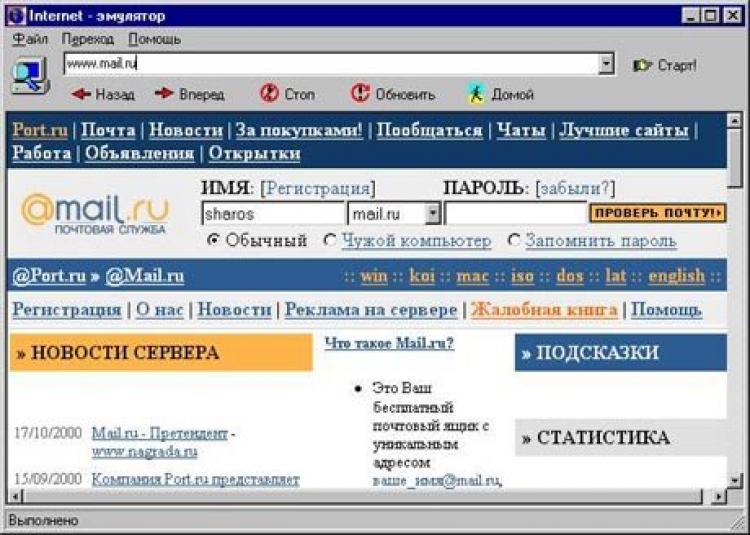Click the Что такое Mail.ru? link
The height and width of the screenshot is (535, 750).
click(x=389, y=343)
